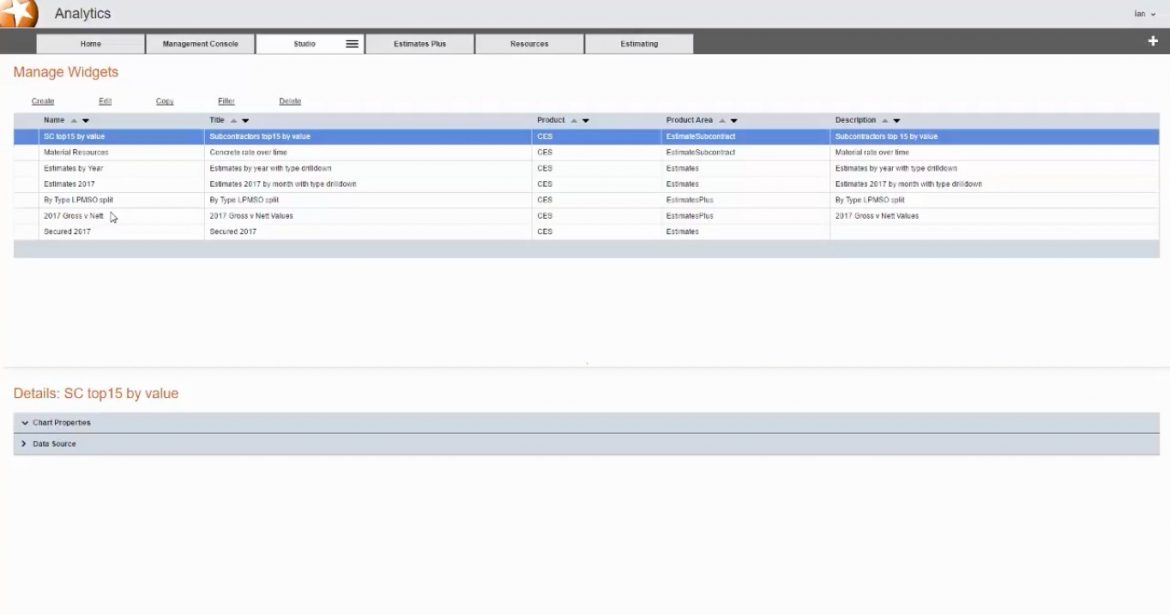The width and height of the screenshot is (1170, 615).
Task: Sort the Title column ascending
Action: pos(233,120)
